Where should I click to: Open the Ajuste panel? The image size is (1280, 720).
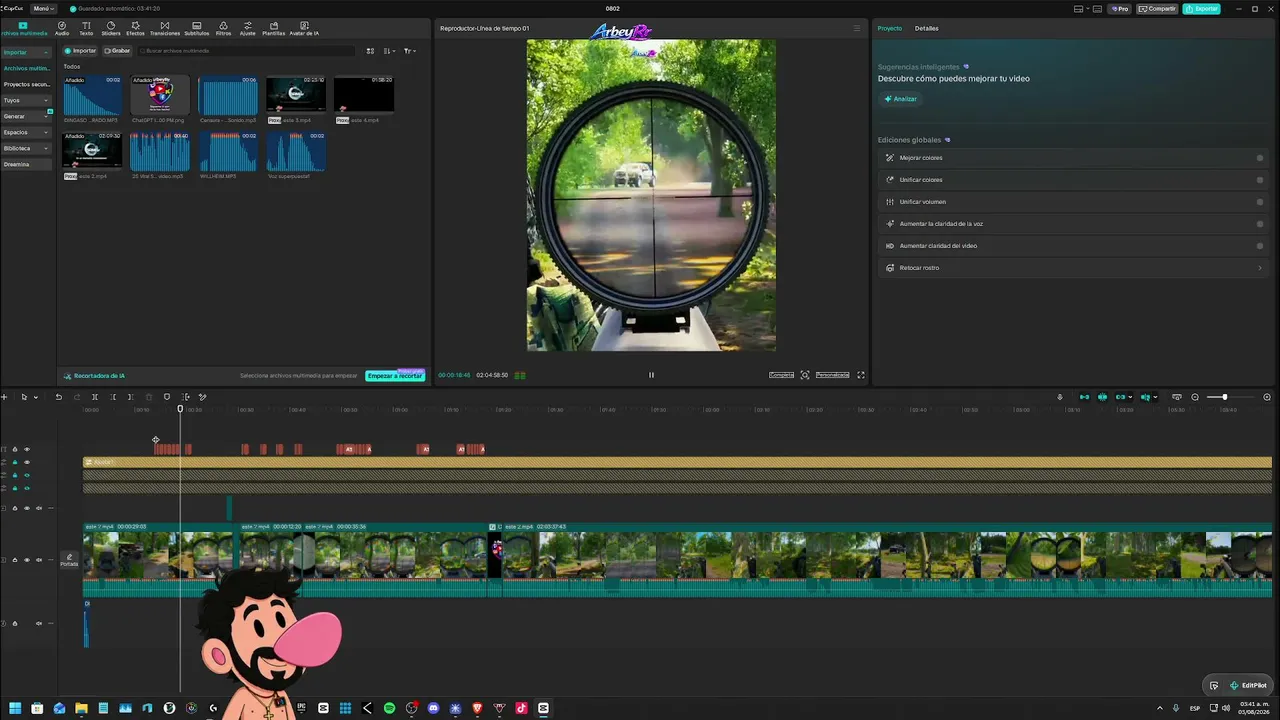click(247, 29)
